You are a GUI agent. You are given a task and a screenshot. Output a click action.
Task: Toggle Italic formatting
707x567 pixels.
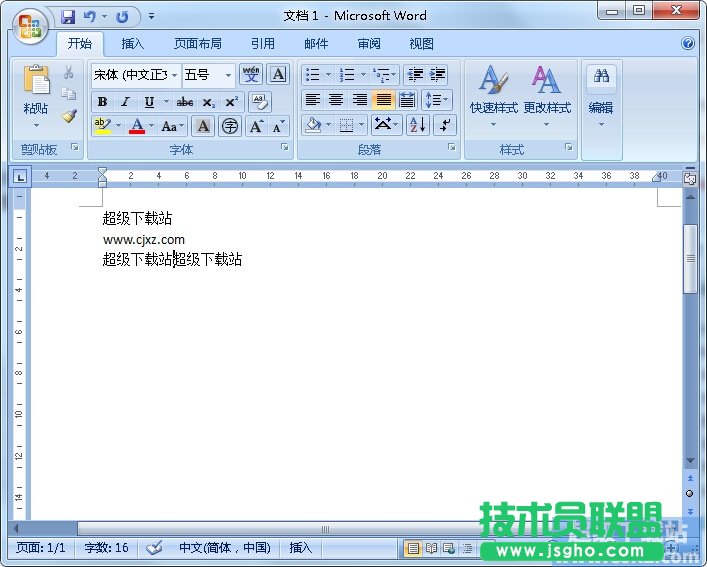click(125, 102)
